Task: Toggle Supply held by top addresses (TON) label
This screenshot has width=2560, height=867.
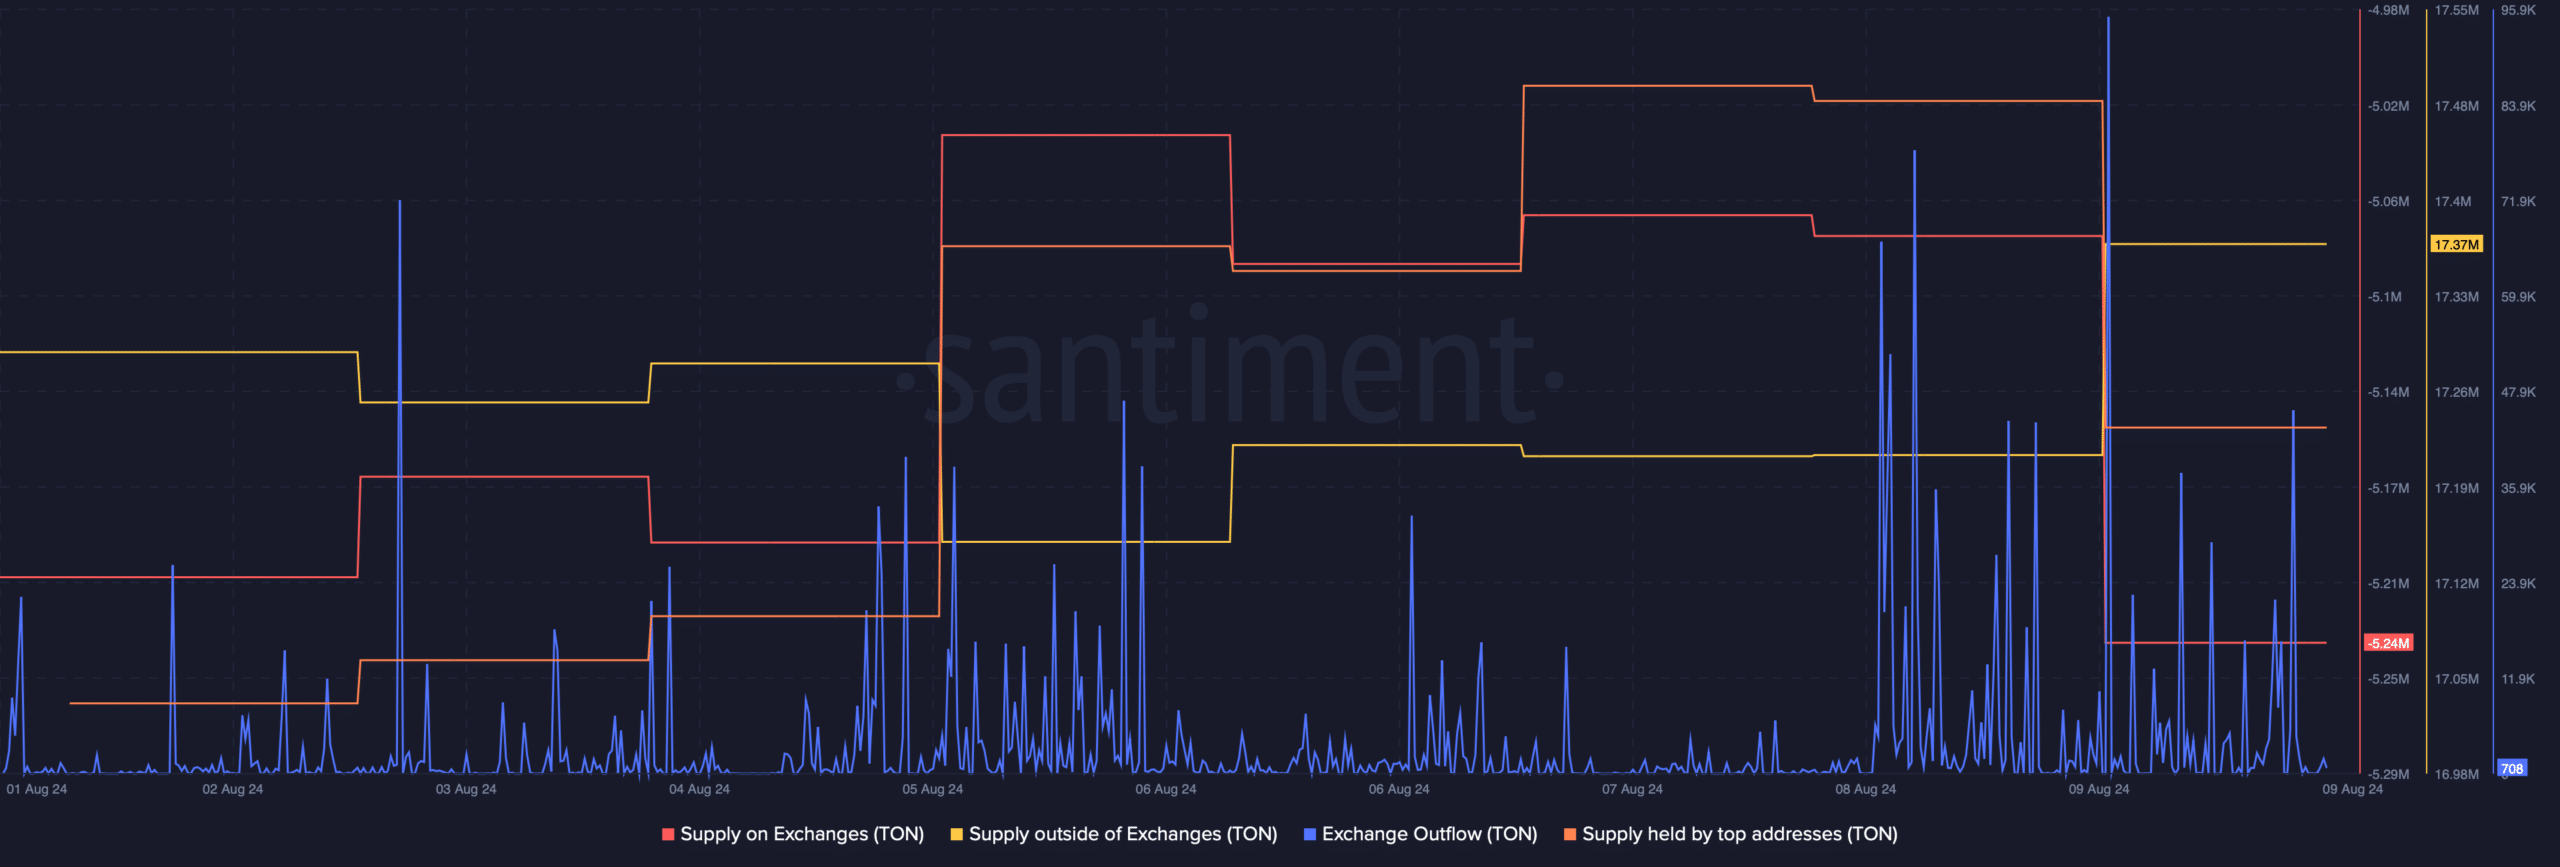Action: click(1740, 834)
